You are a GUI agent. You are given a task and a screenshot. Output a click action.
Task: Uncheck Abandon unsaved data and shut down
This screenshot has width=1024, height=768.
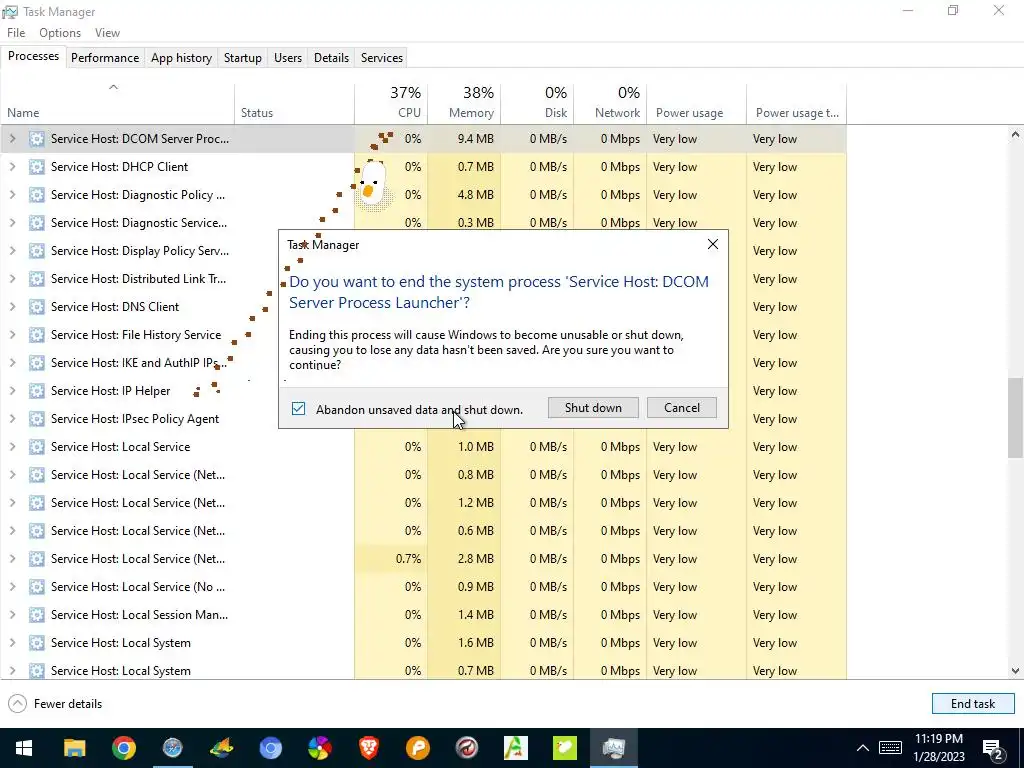click(298, 409)
